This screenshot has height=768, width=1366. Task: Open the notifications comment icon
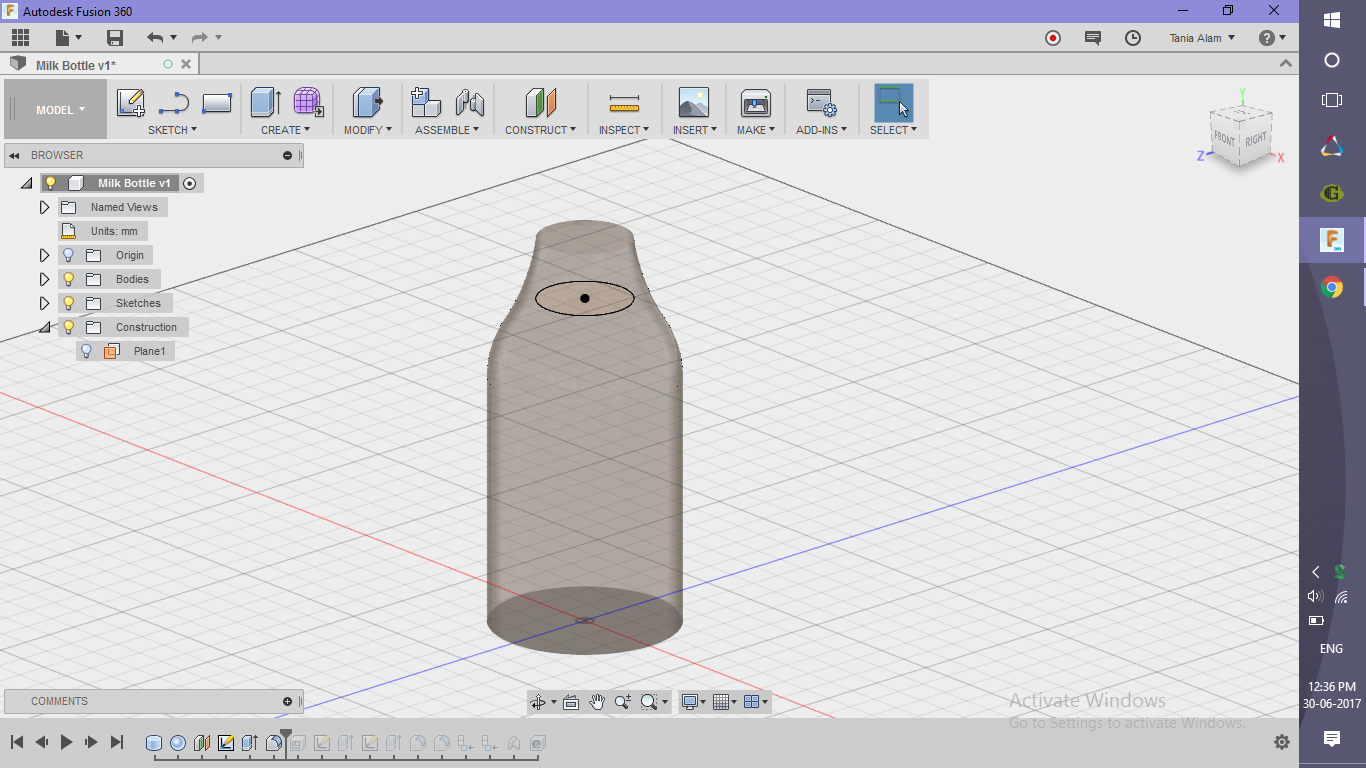(1093, 38)
